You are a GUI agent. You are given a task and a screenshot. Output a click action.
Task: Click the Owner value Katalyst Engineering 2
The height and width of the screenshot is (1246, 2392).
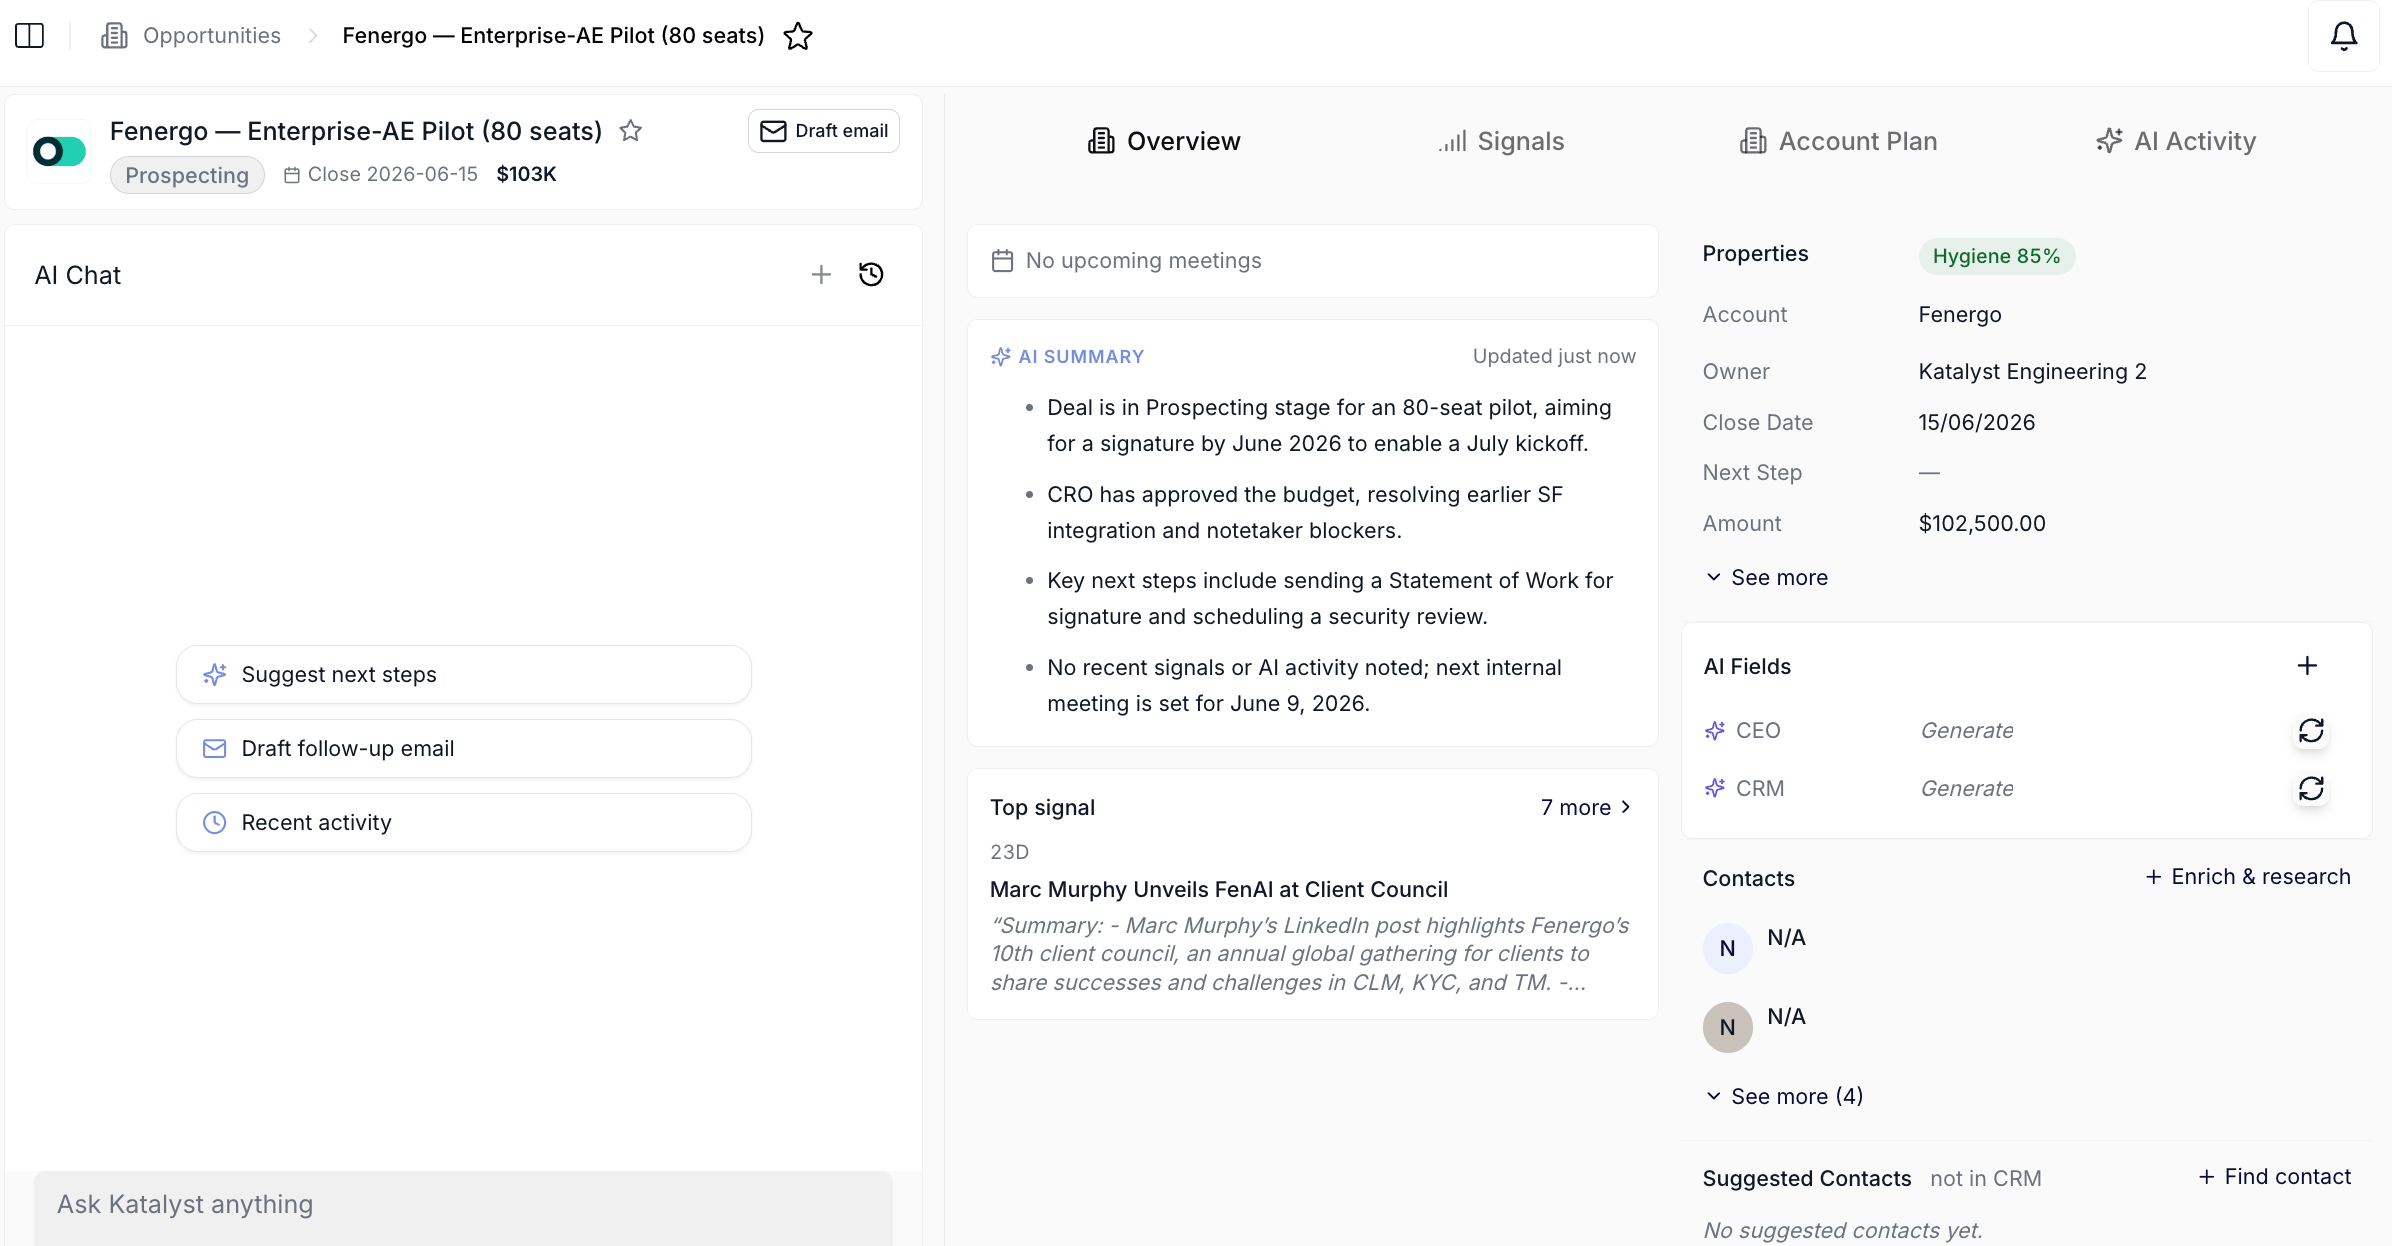[2032, 372]
